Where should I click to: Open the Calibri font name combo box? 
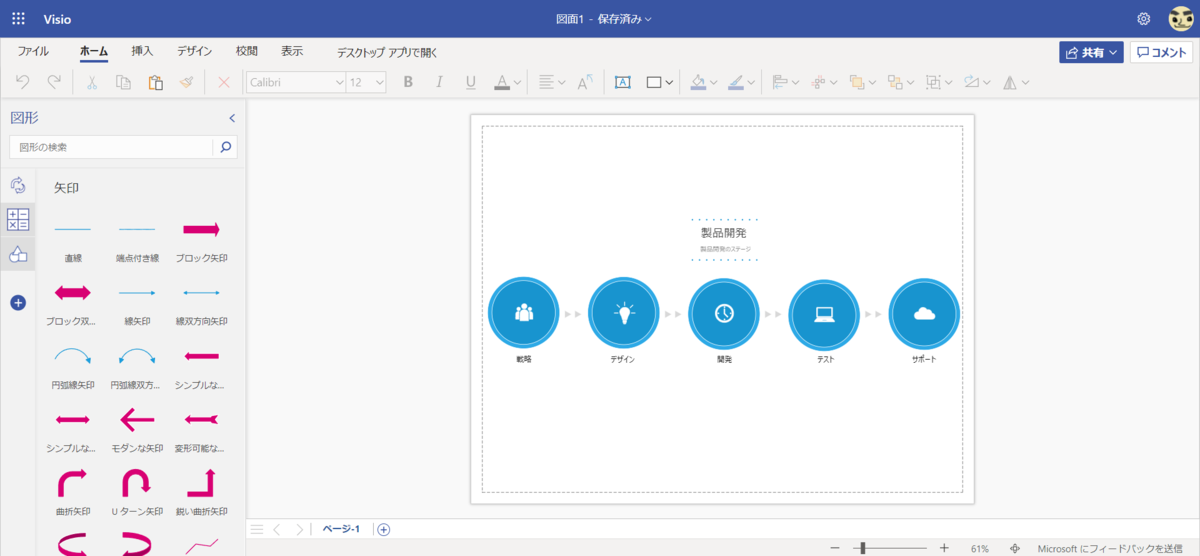[x=295, y=83]
